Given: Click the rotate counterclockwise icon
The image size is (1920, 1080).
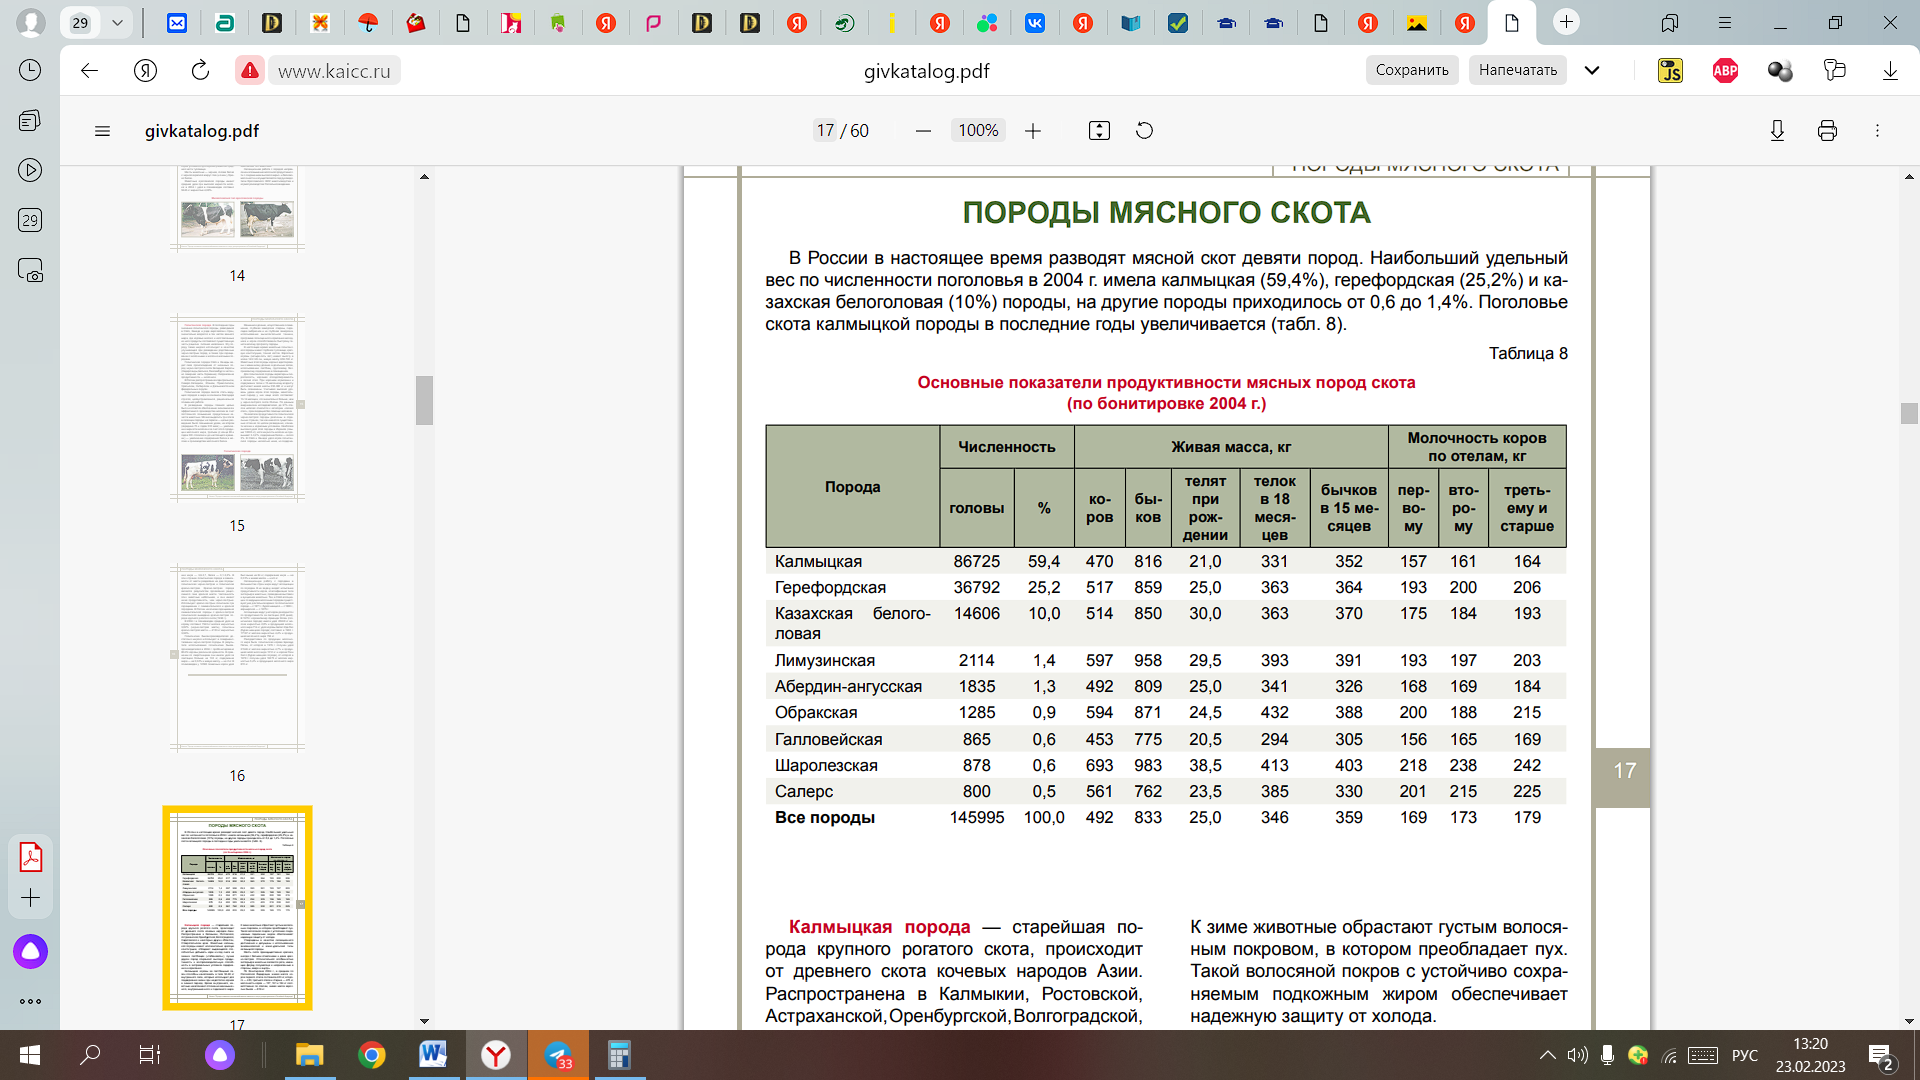Looking at the screenshot, I should pos(1145,131).
